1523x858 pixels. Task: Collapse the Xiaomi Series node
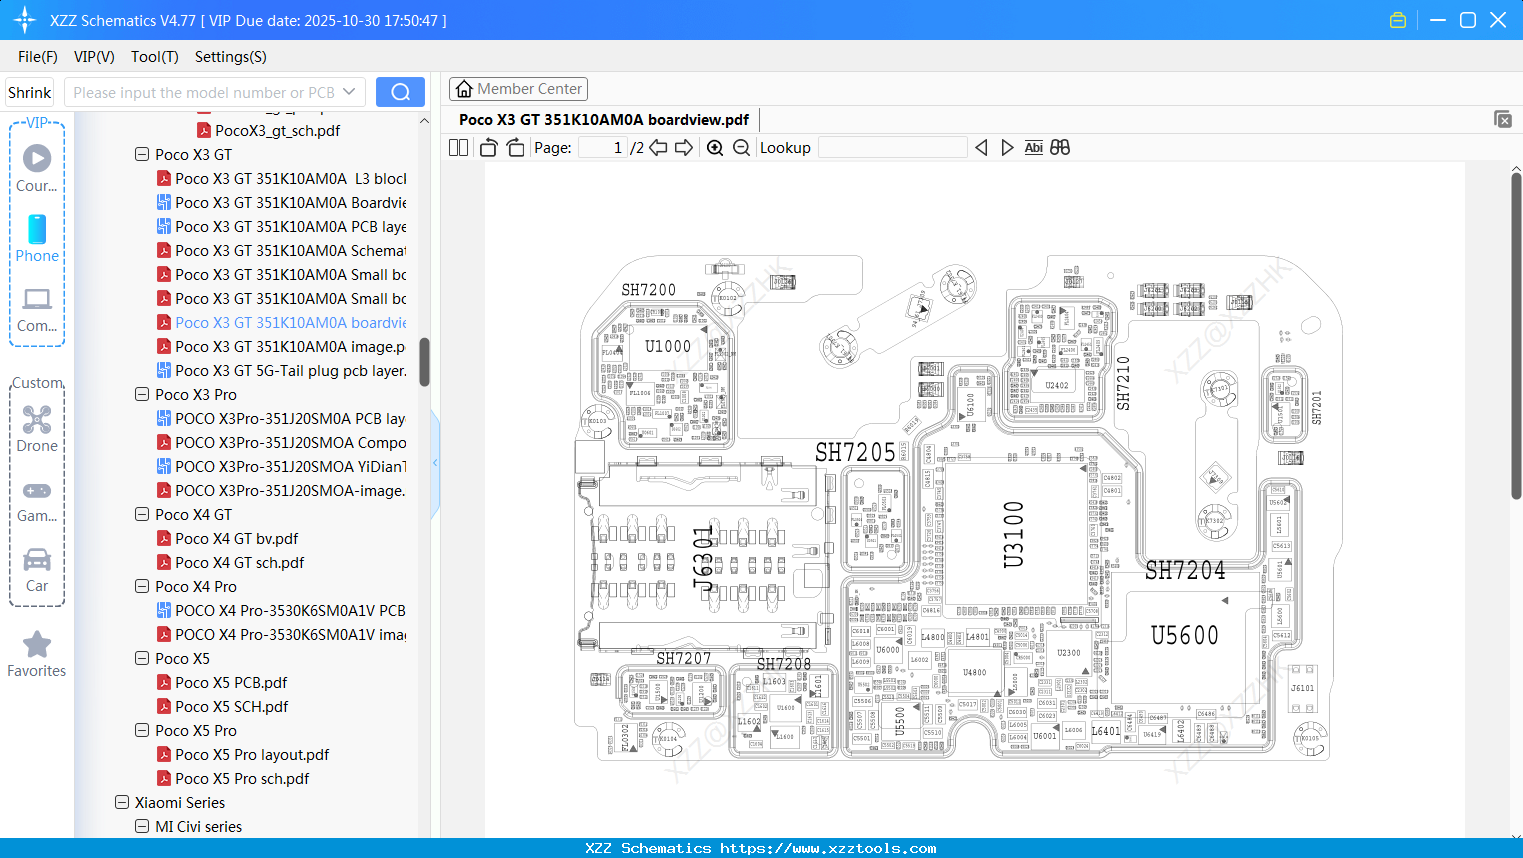(122, 803)
